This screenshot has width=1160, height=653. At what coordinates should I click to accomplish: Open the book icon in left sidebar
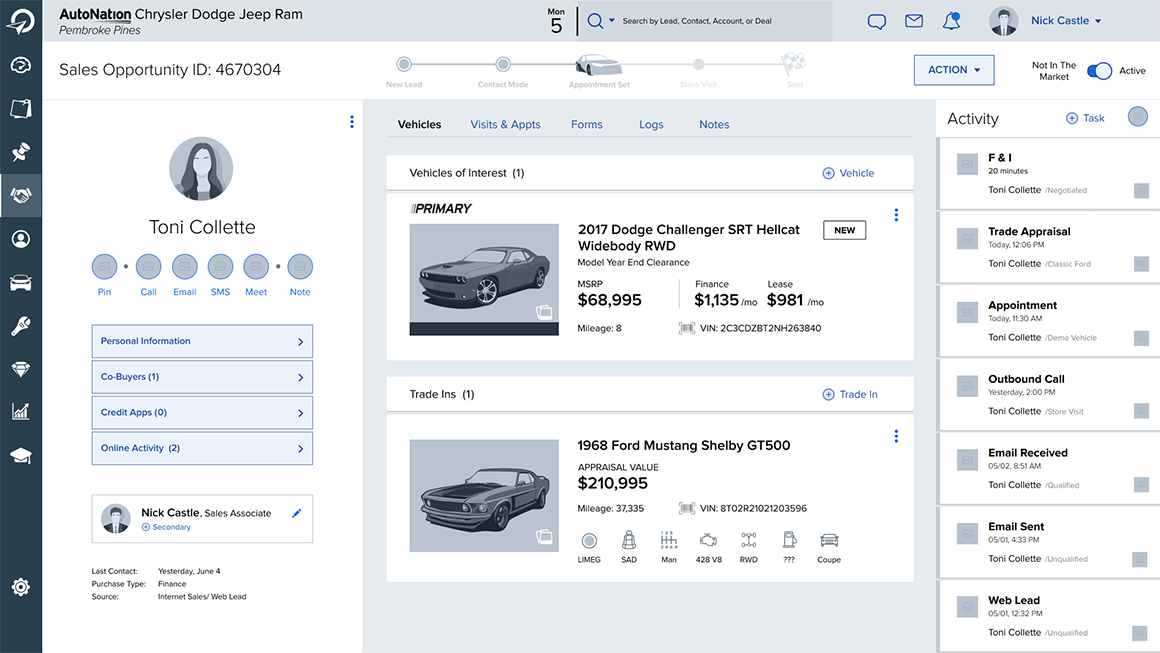[21, 109]
